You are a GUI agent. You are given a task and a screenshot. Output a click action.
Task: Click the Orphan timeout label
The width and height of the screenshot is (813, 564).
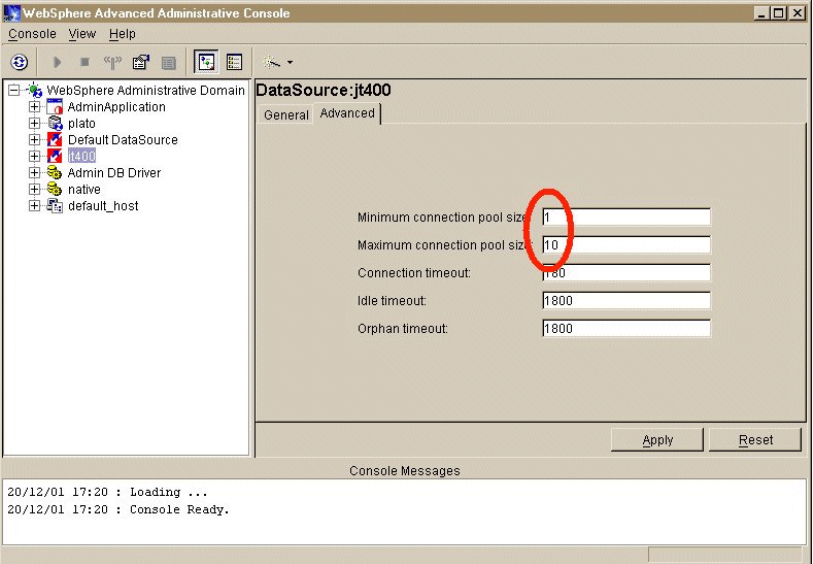click(402, 329)
